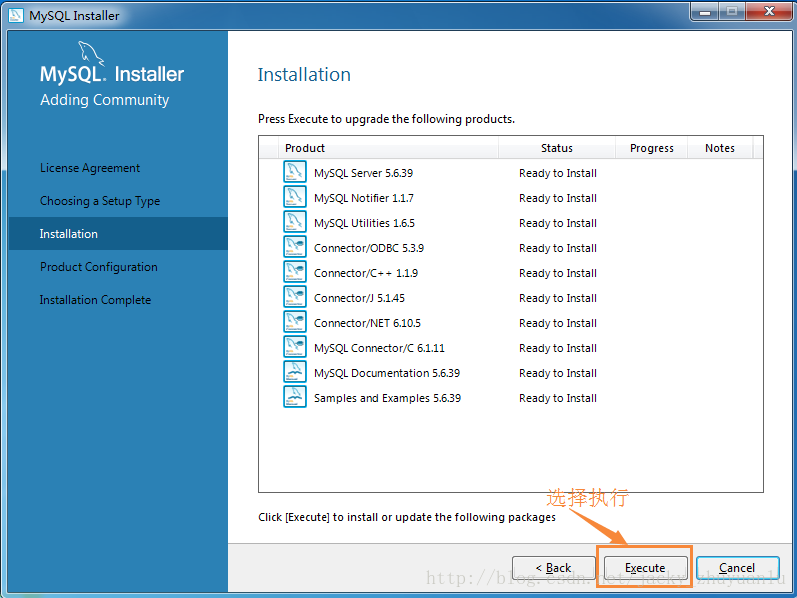Select the Connector/J 5.1.45 row text
This screenshot has height=598, width=797.
(359, 298)
